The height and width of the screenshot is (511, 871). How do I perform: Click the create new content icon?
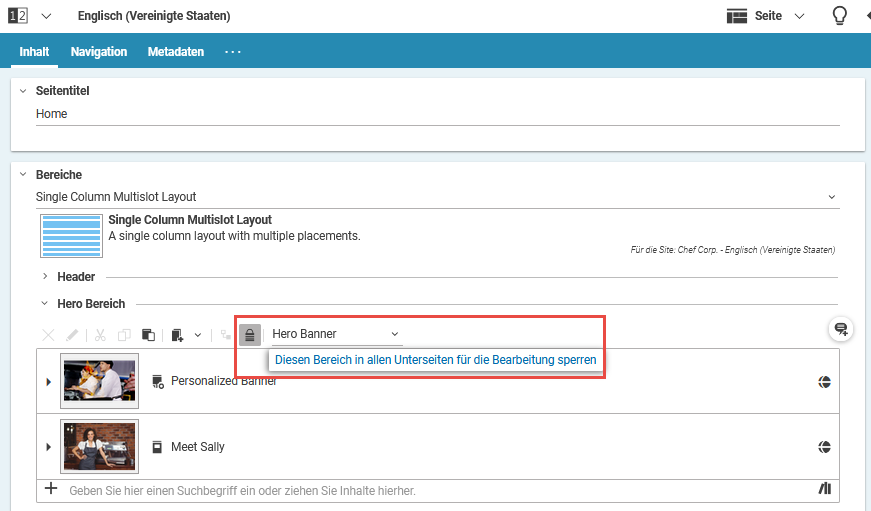(178, 335)
